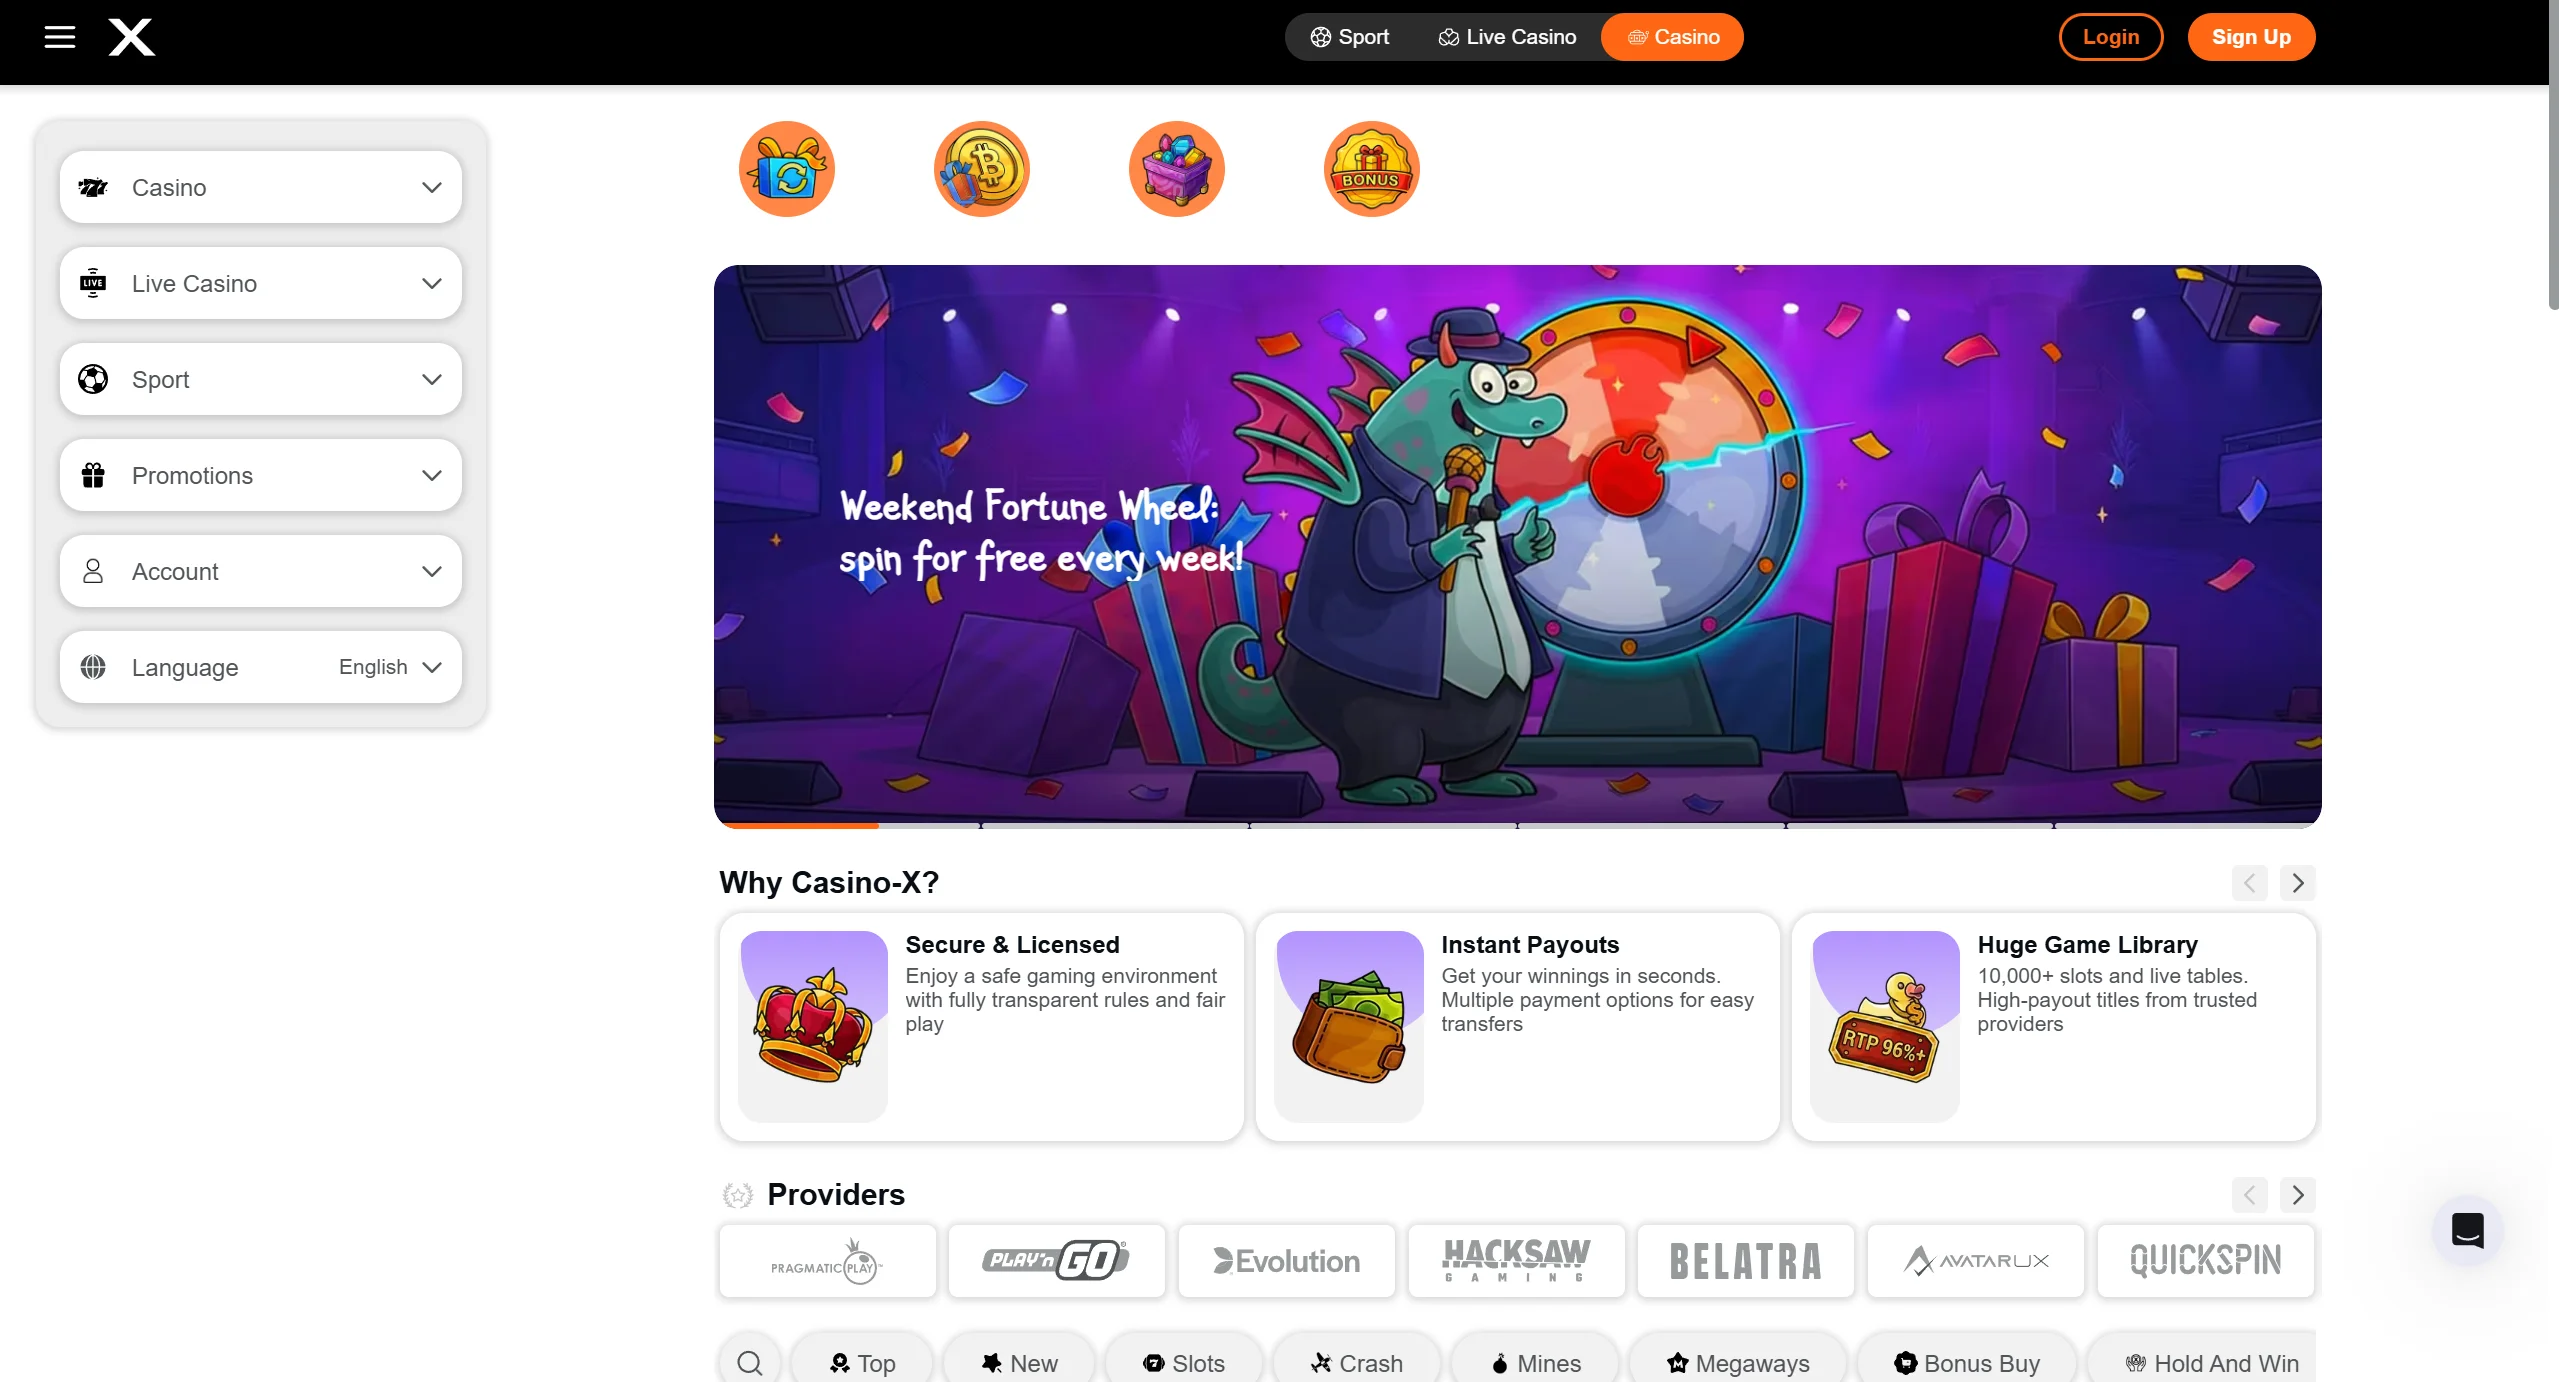Switch to the Sport top tab
This screenshot has width=2559, height=1382.
coord(1350,37)
